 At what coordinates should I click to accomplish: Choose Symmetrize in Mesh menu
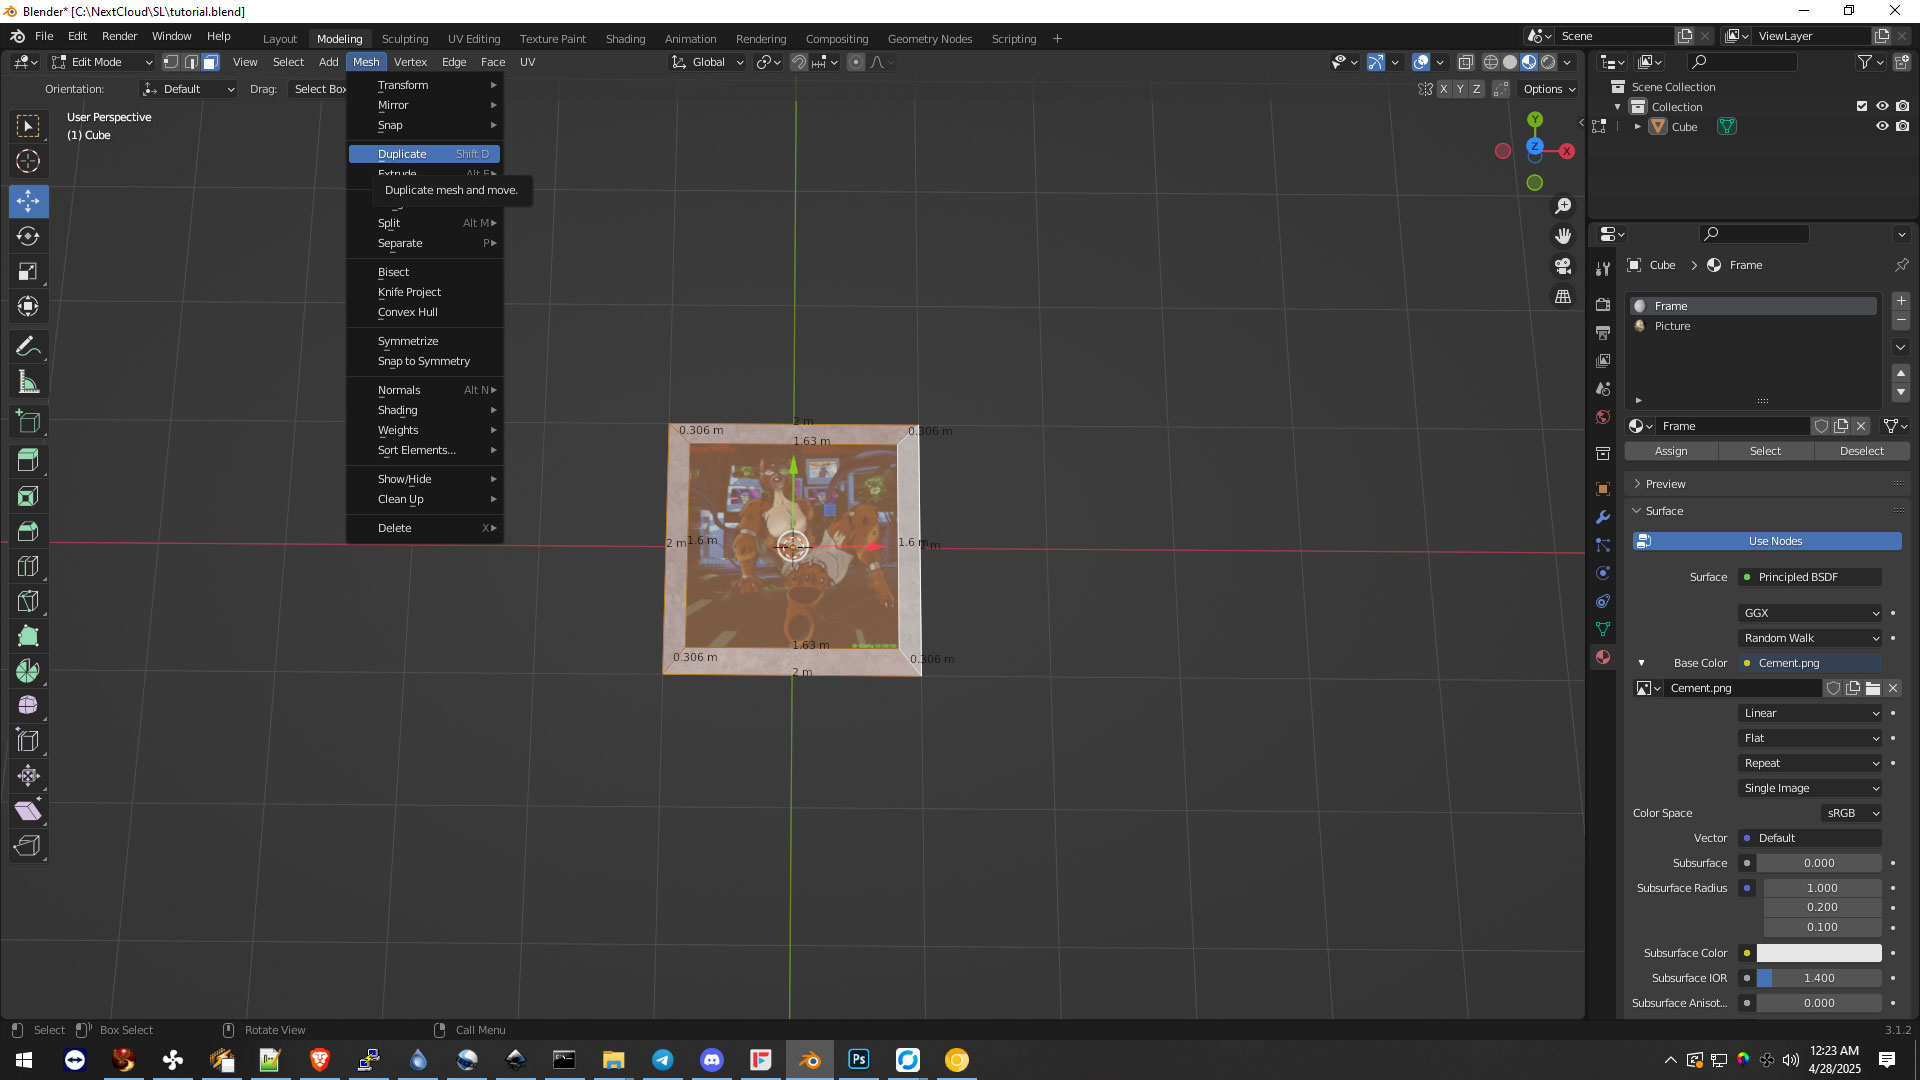click(424, 341)
